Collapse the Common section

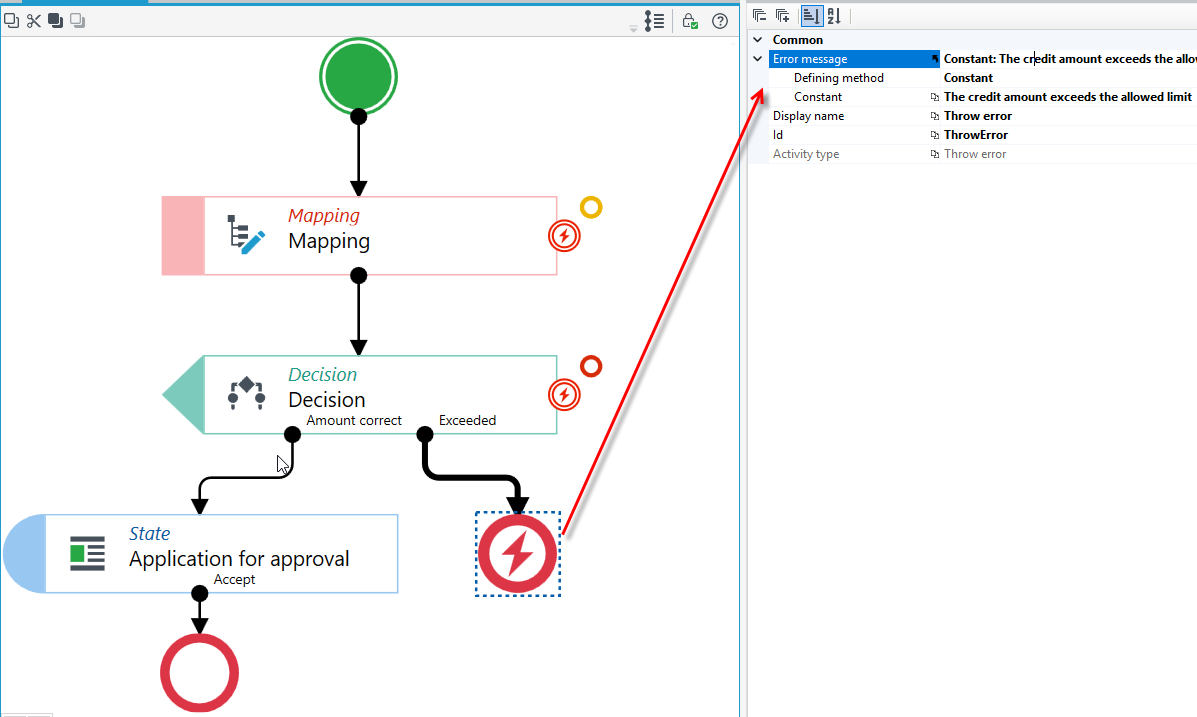(757, 40)
